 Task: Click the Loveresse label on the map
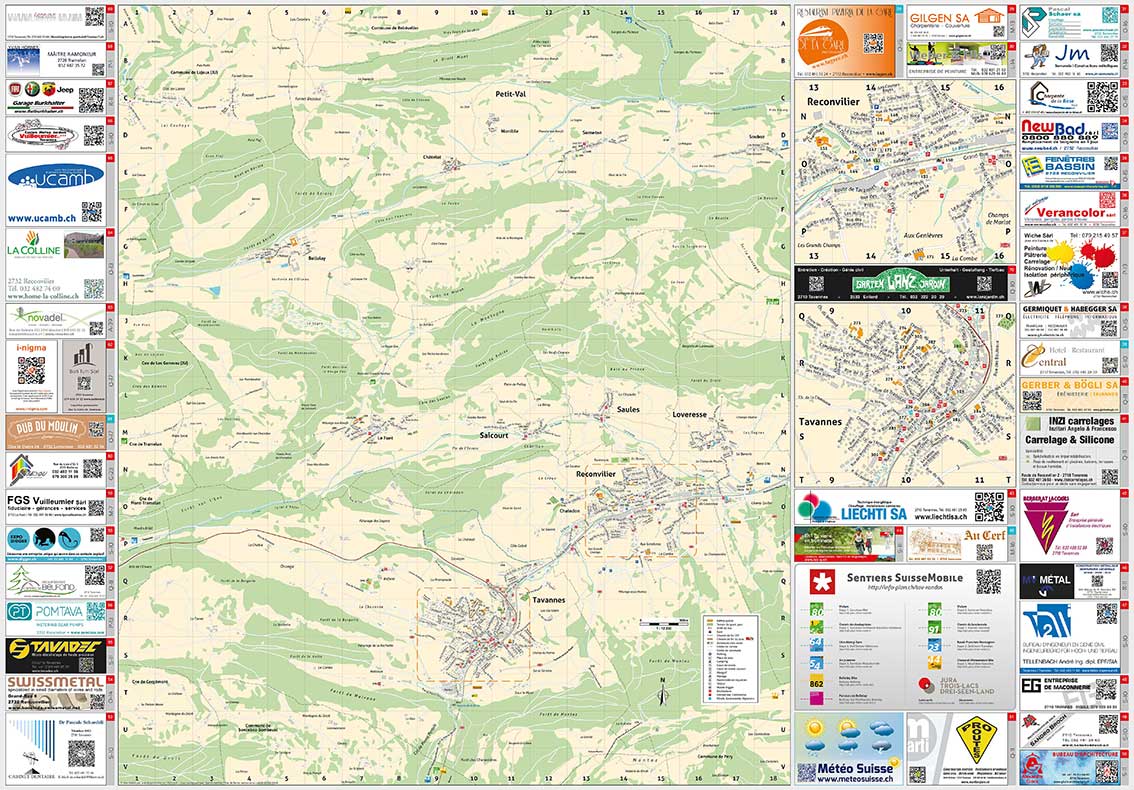click(x=689, y=415)
